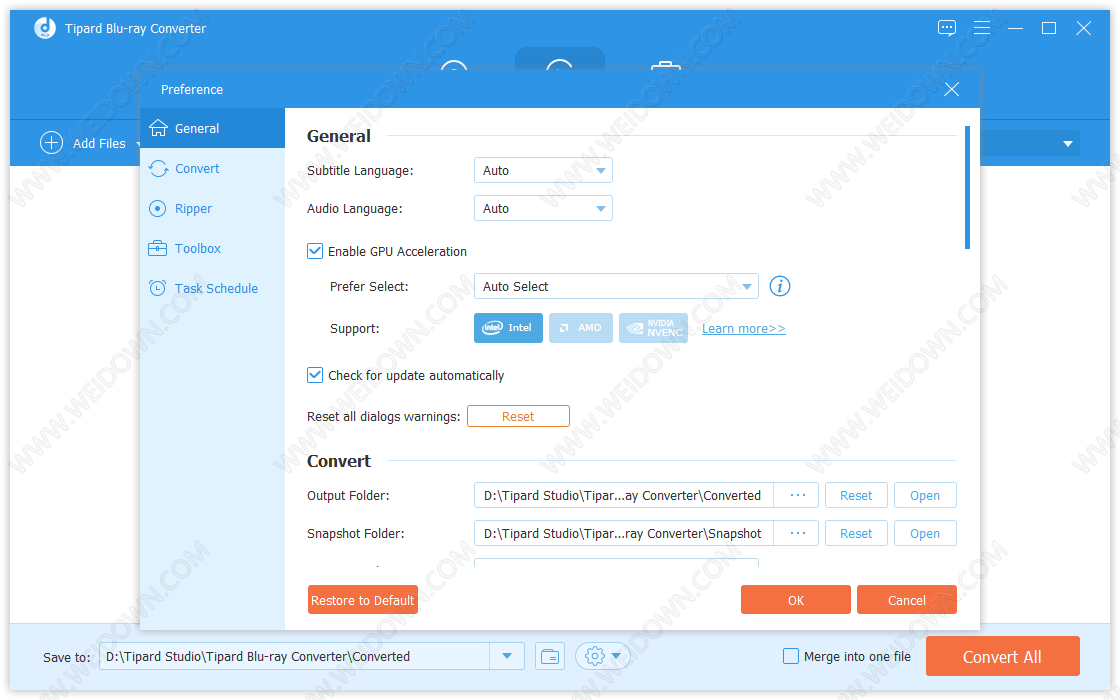
Task: Follow the Learn more>> link
Action: 743,329
